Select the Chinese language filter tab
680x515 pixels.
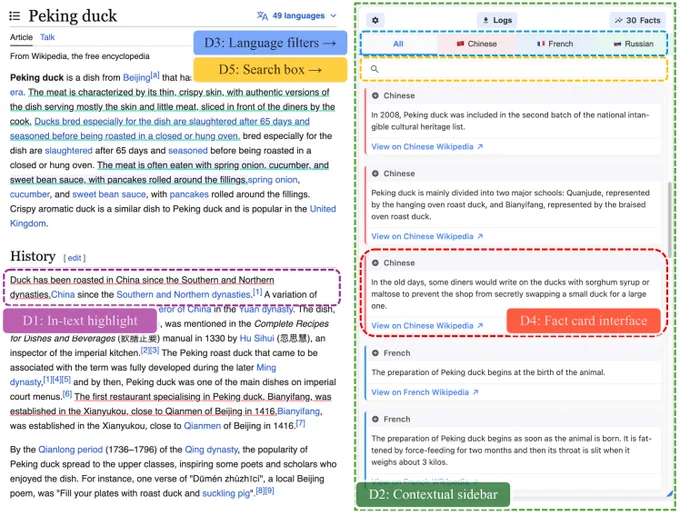pos(477,44)
